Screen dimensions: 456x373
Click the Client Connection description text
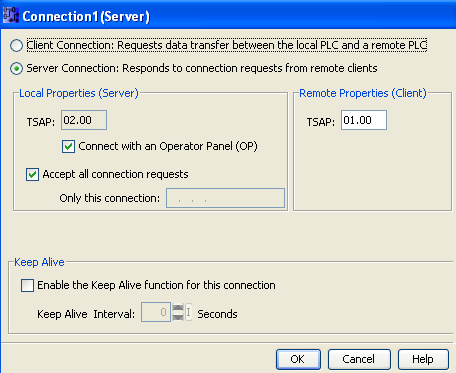click(x=227, y=45)
